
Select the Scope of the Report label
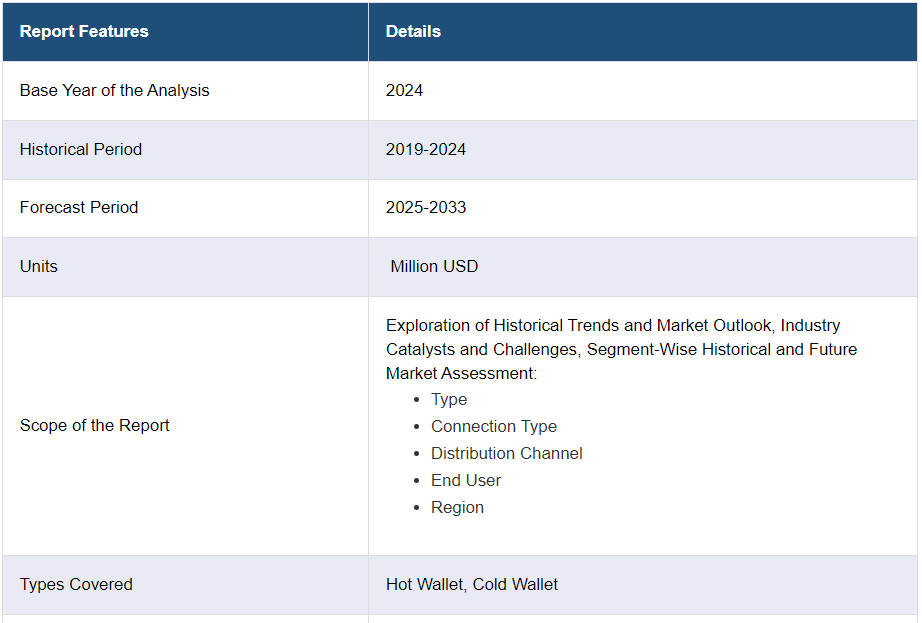tap(95, 425)
